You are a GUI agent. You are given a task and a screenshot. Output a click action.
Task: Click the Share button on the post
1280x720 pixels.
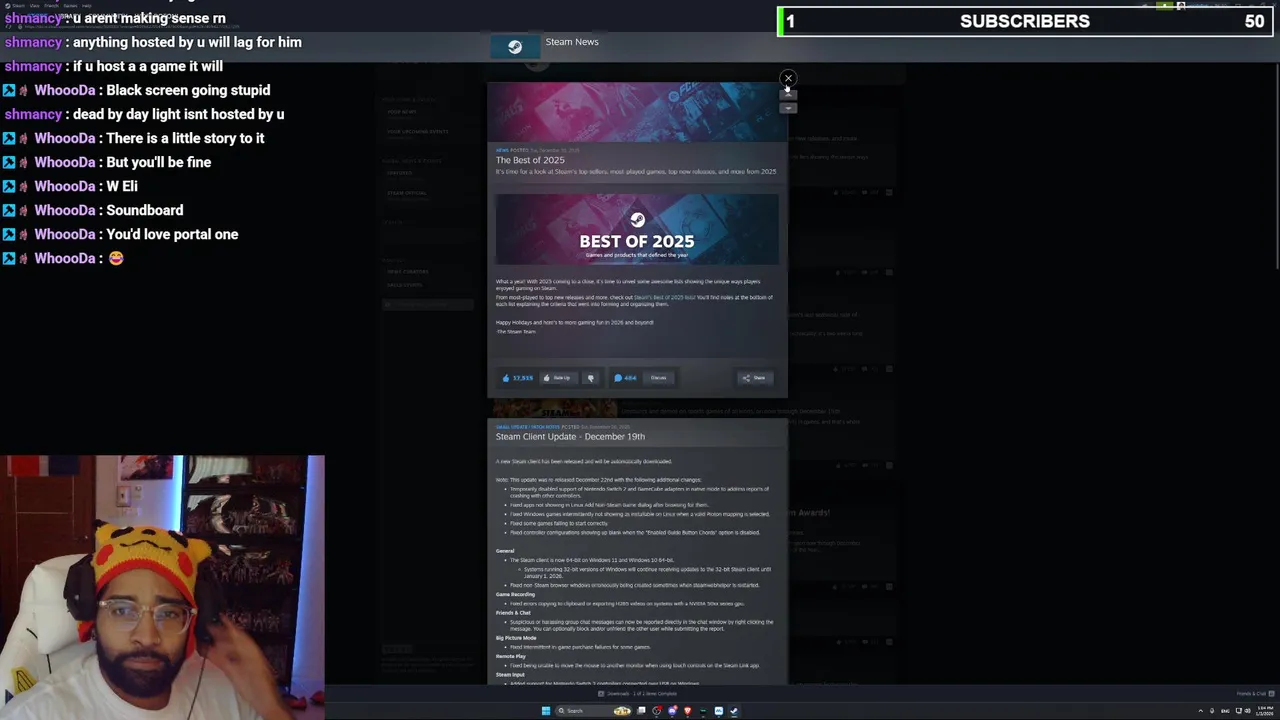pyautogui.click(x=753, y=378)
